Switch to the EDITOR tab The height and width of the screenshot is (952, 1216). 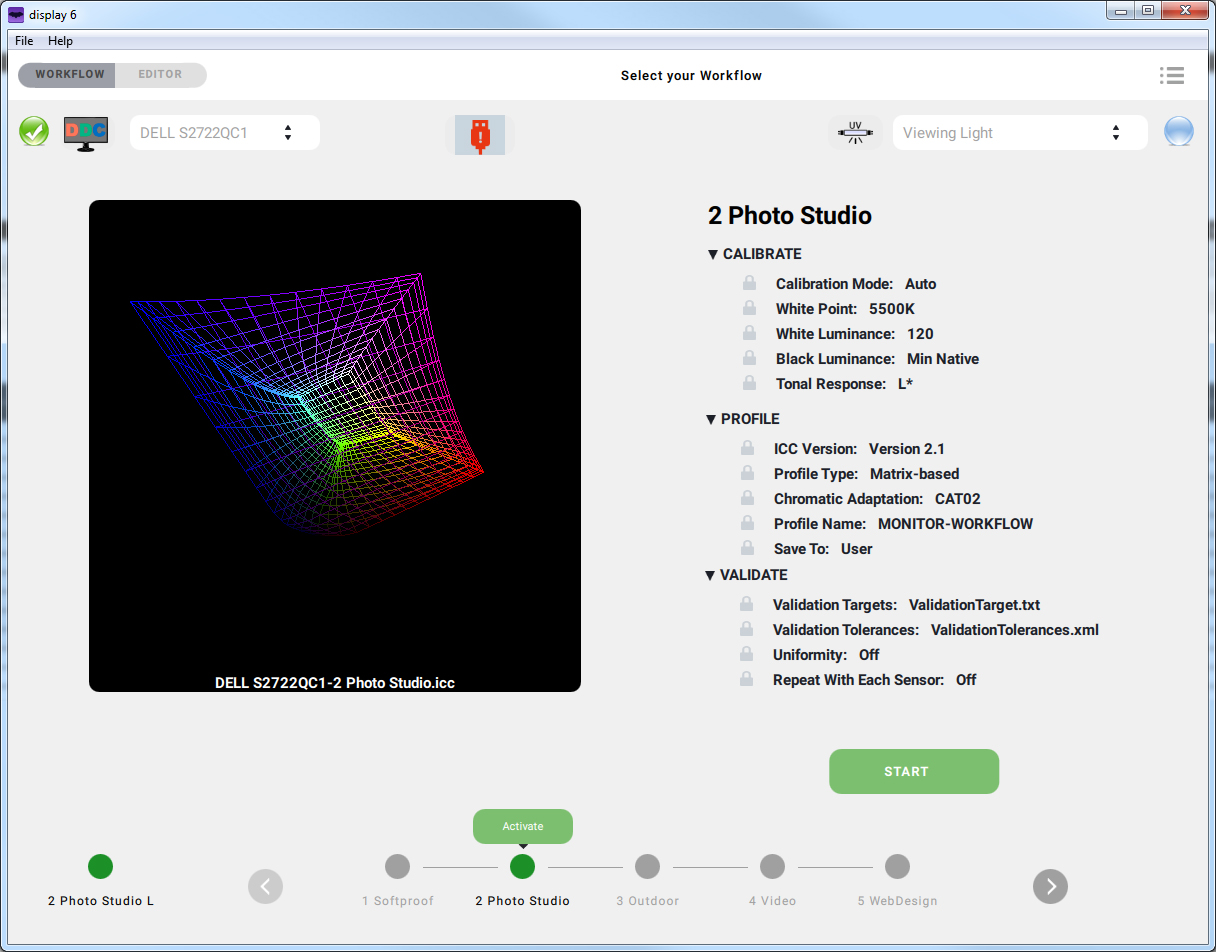(x=160, y=75)
